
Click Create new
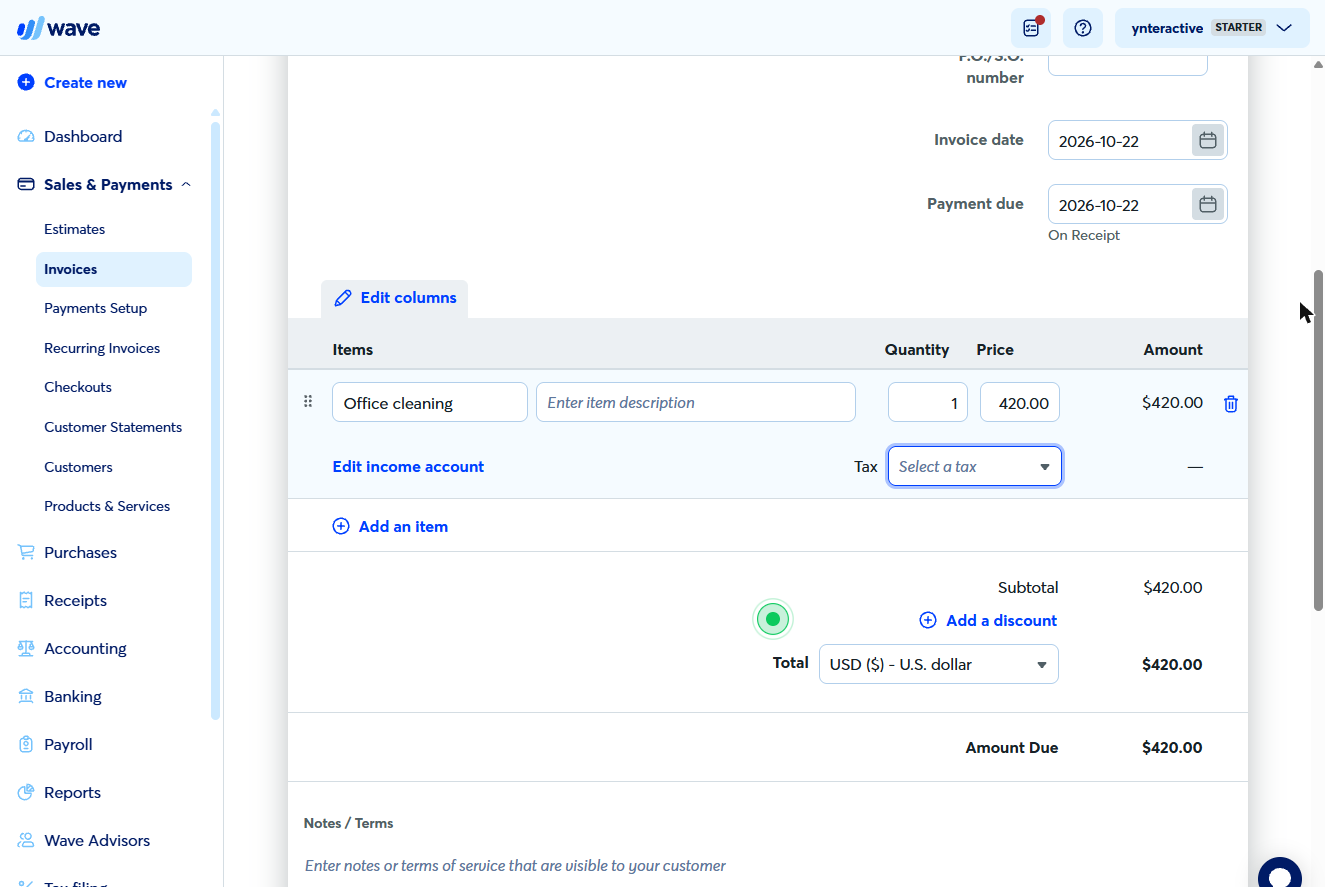click(85, 83)
